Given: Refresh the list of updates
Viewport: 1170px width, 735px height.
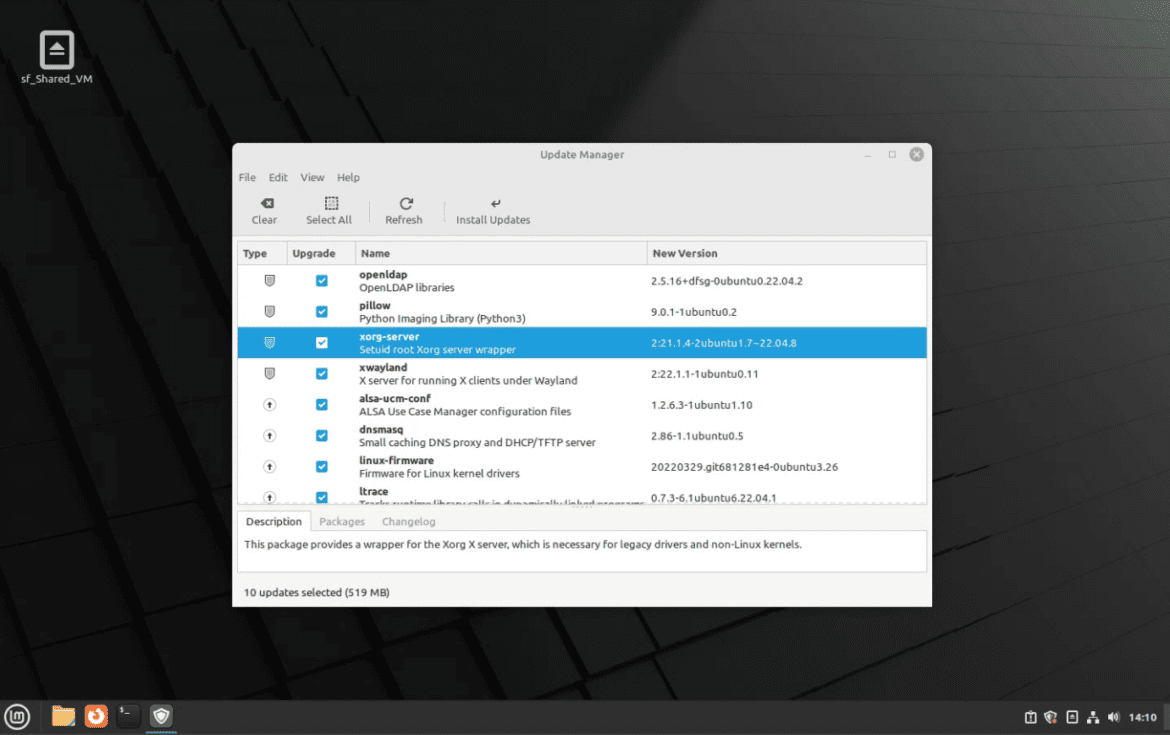Looking at the screenshot, I should 404,210.
